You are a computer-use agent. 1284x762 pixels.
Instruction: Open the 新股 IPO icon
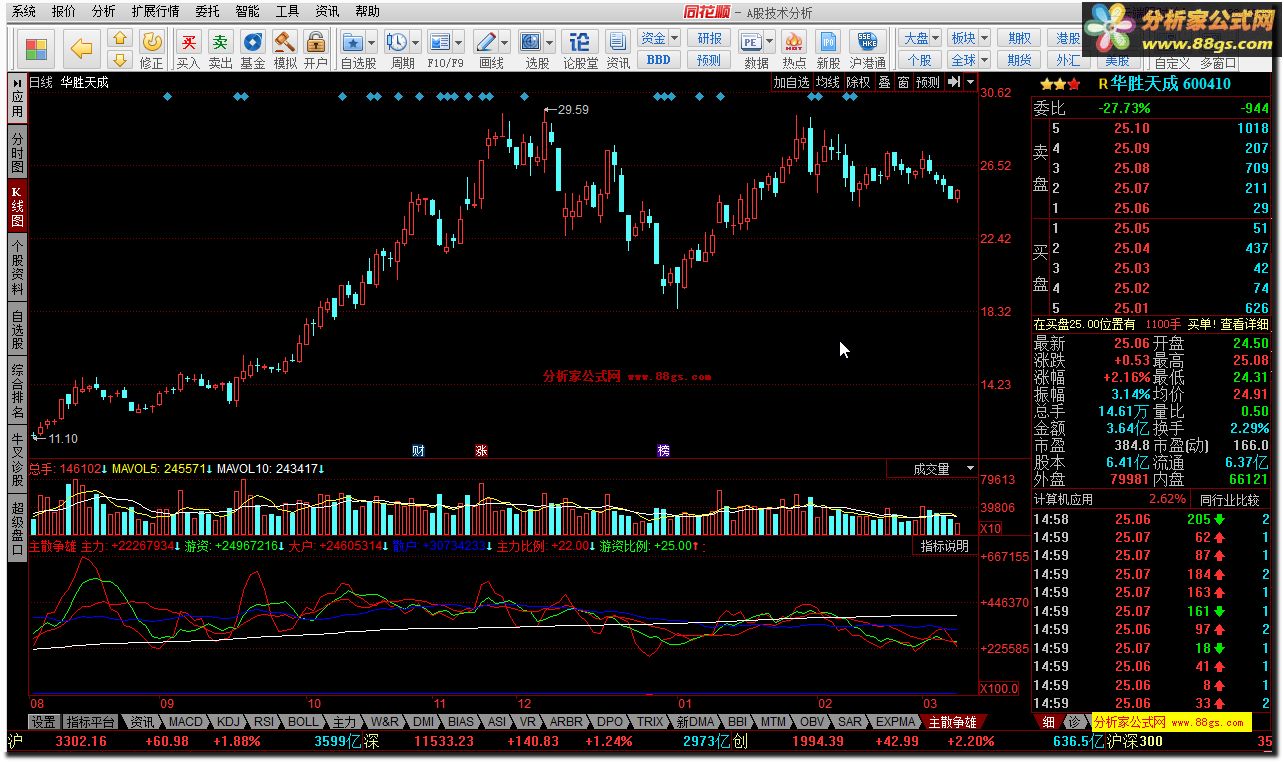(x=828, y=42)
